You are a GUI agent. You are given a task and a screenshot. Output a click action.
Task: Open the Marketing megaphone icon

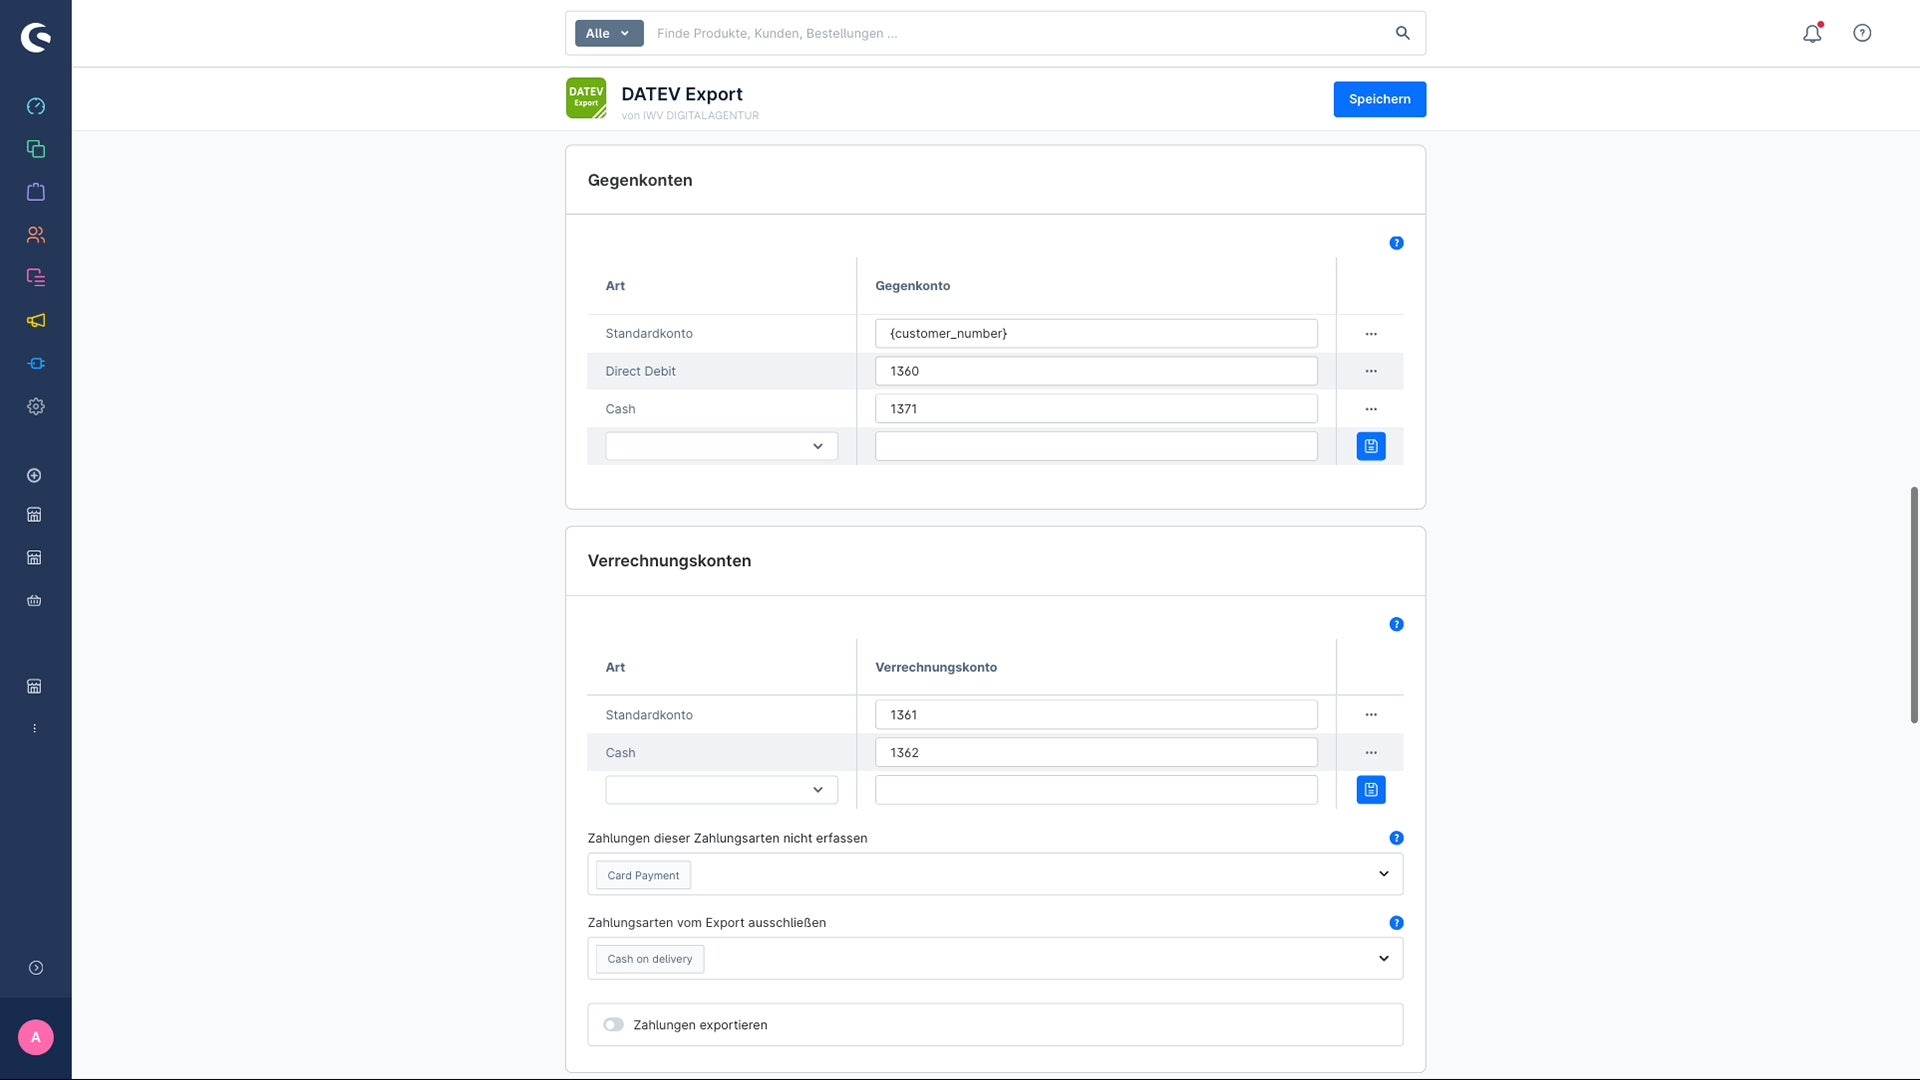pyautogui.click(x=36, y=320)
